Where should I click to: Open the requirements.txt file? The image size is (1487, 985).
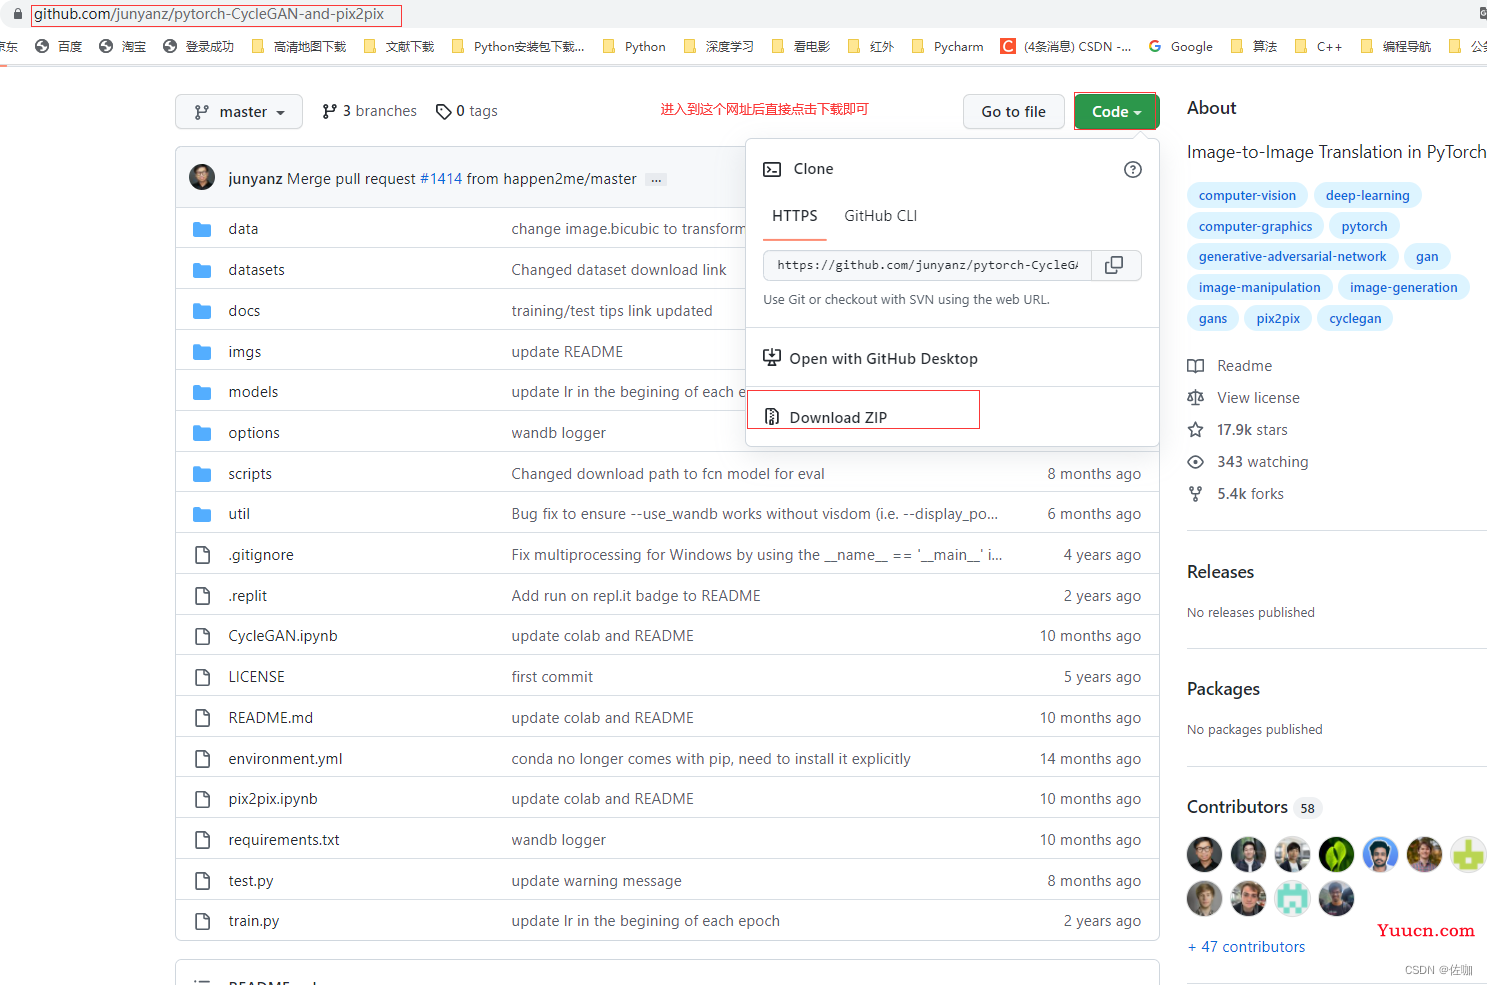(284, 840)
